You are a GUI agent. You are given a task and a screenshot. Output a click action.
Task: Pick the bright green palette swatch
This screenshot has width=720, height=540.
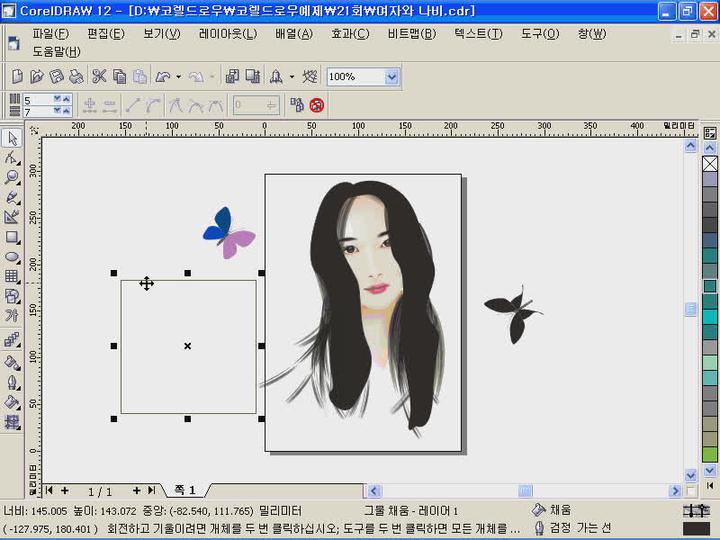710,455
